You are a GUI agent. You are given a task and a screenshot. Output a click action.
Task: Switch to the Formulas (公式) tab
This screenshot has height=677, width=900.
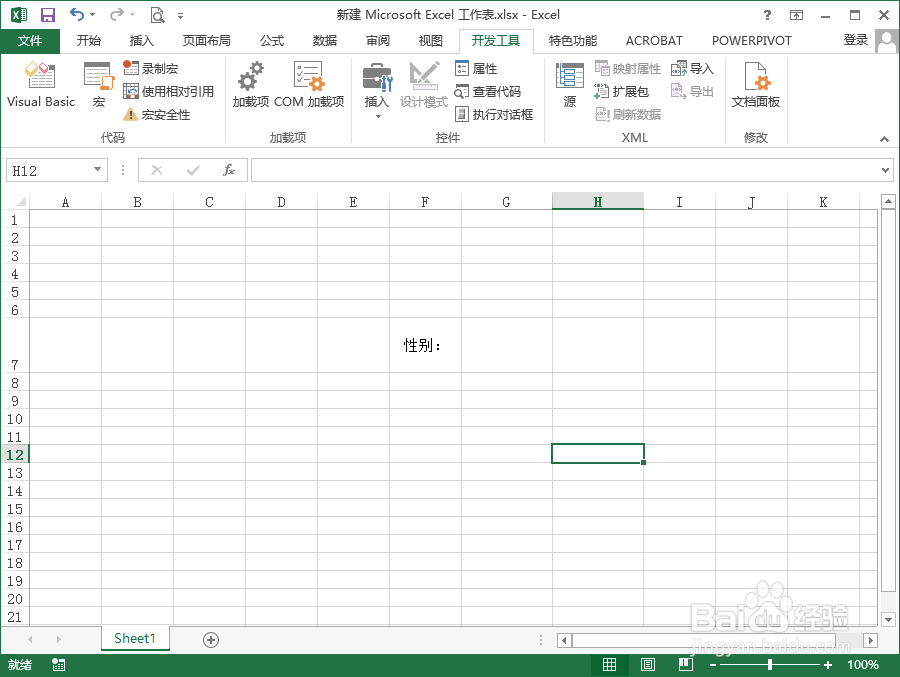[271, 40]
